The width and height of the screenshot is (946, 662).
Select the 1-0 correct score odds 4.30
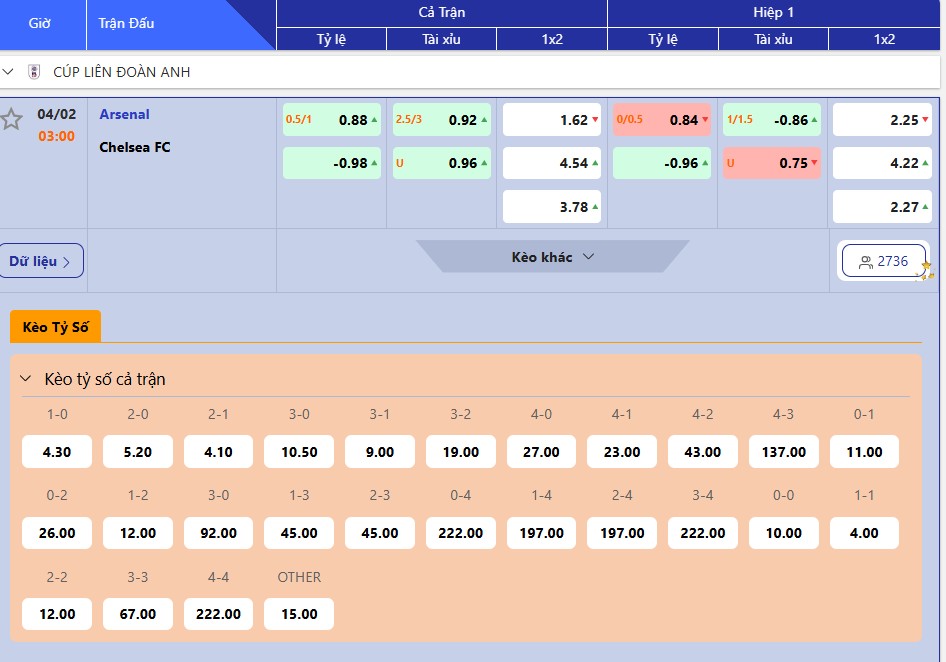click(57, 452)
